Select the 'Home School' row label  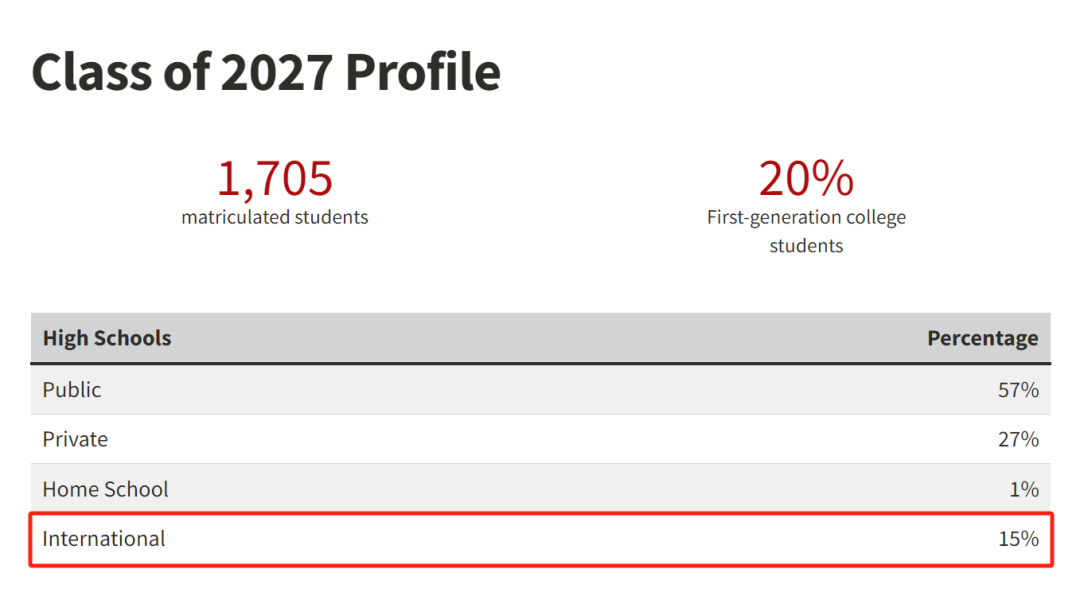click(105, 489)
